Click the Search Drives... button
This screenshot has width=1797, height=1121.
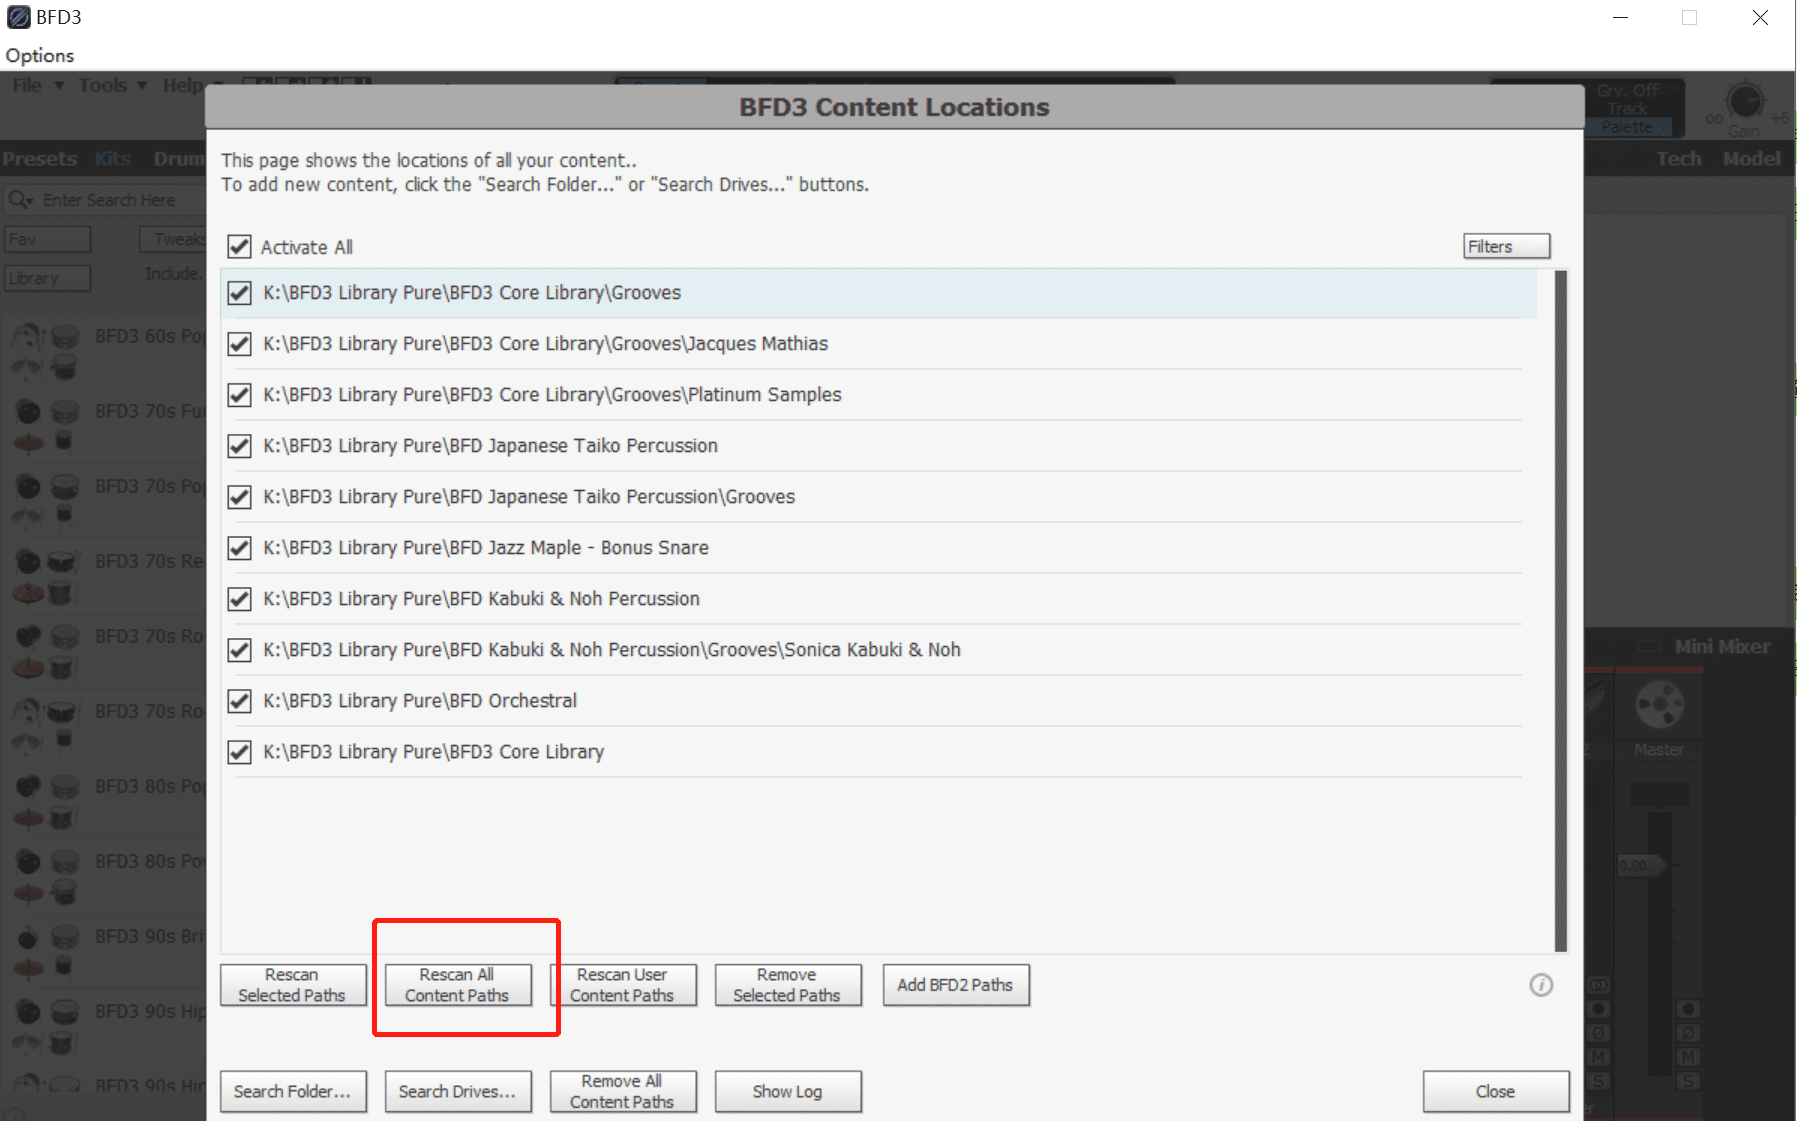(458, 1092)
